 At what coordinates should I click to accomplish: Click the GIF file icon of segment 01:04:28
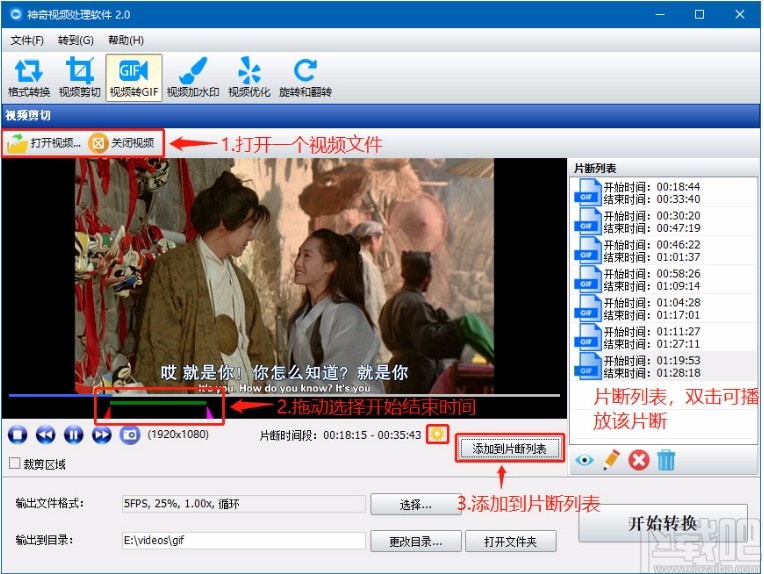588,308
